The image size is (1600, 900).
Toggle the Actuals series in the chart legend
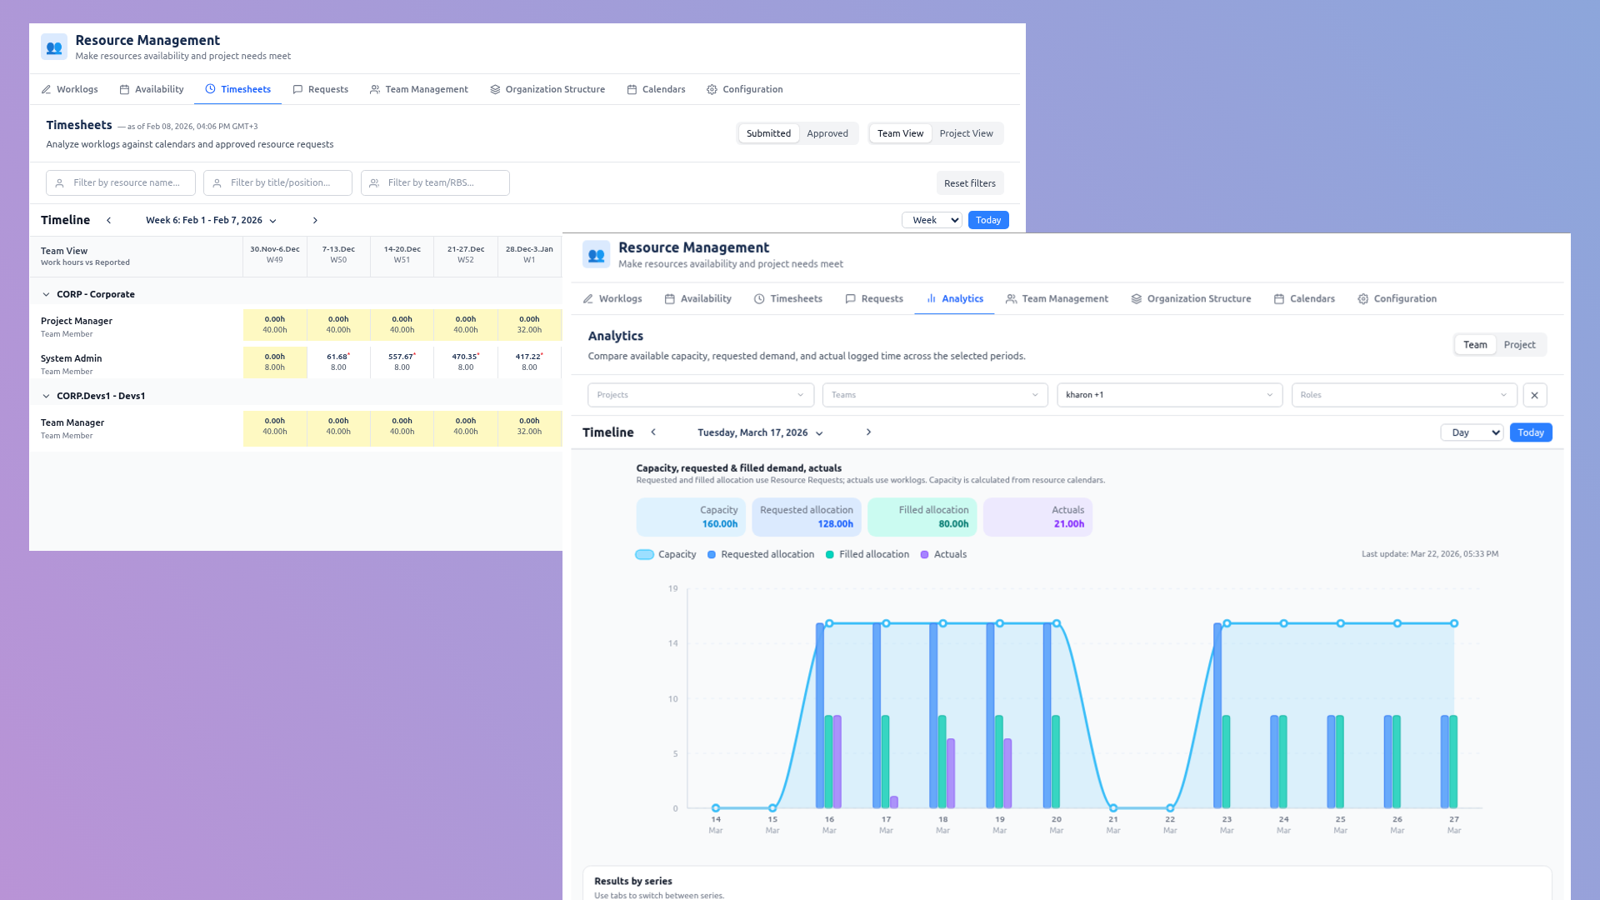point(943,554)
